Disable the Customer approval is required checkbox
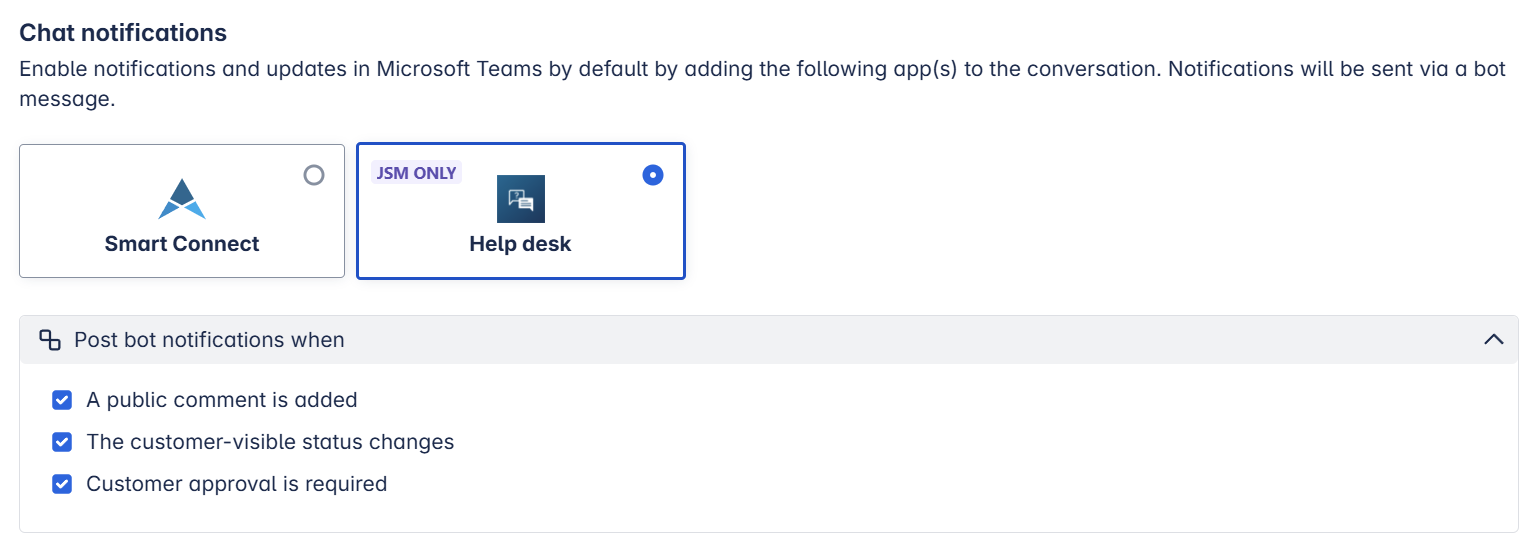Image resolution: width=1537 pixels, height=555 pixels. pos(62,484)
